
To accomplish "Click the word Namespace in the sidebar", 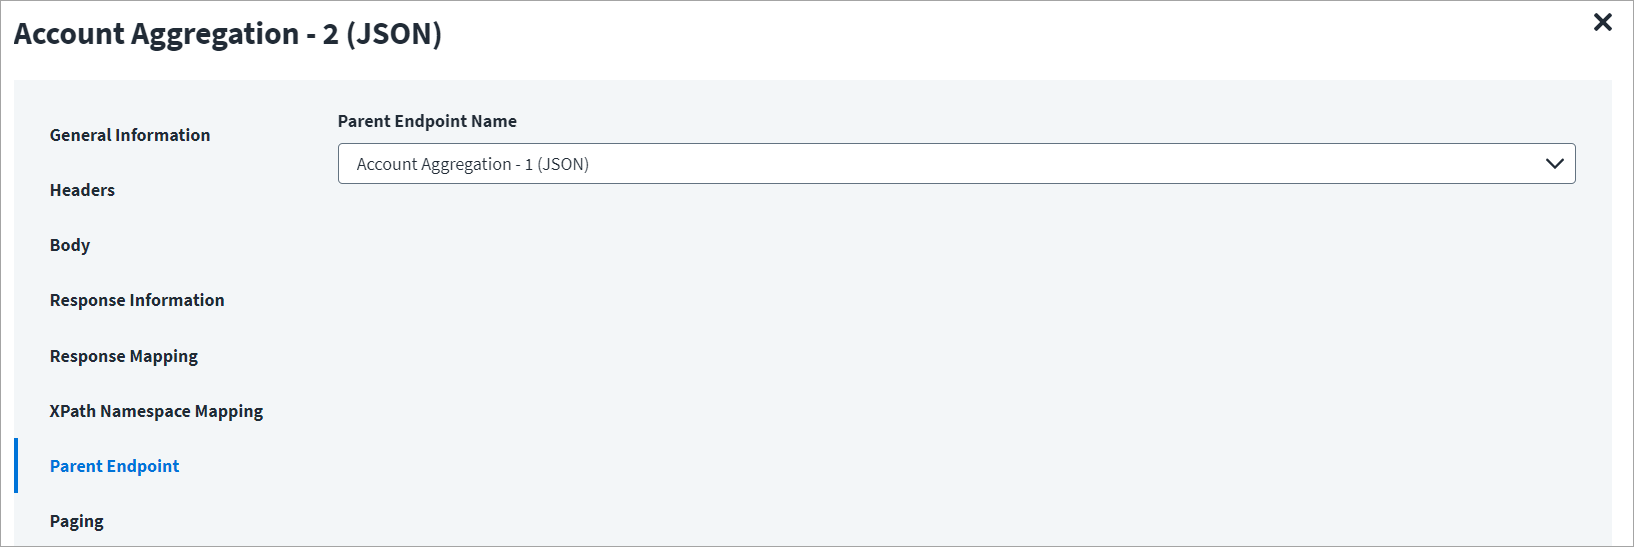I will 145,411.
